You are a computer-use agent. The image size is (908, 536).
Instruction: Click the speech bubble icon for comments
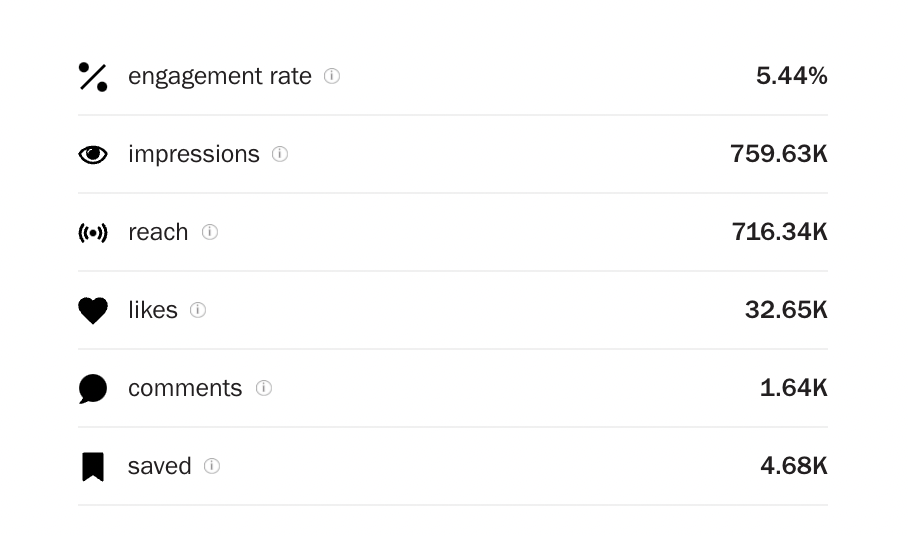click(93, 388)
